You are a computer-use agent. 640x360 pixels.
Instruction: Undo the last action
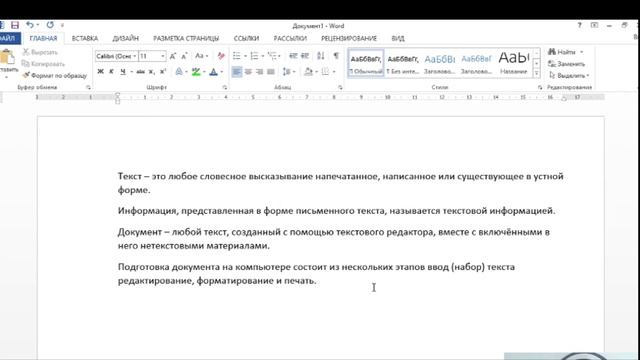pyautogui.click(x=30, y=25)
